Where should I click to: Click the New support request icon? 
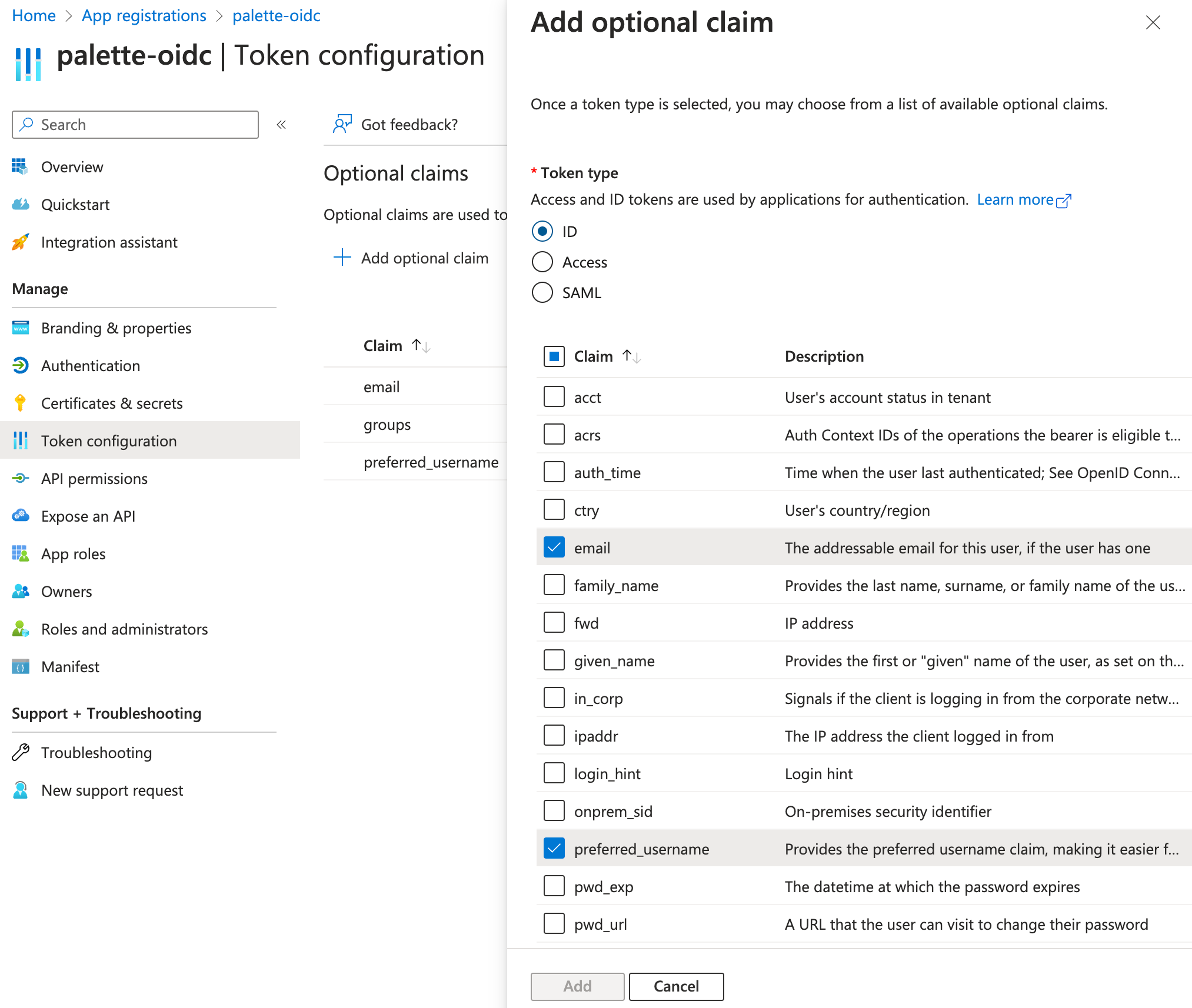(x=21, y=790)
